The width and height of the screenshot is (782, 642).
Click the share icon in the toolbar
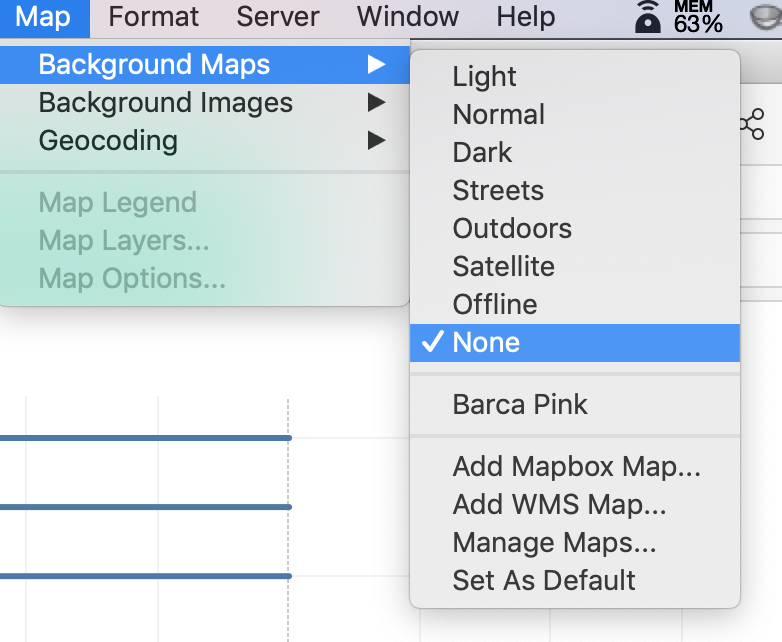[751, 124]
